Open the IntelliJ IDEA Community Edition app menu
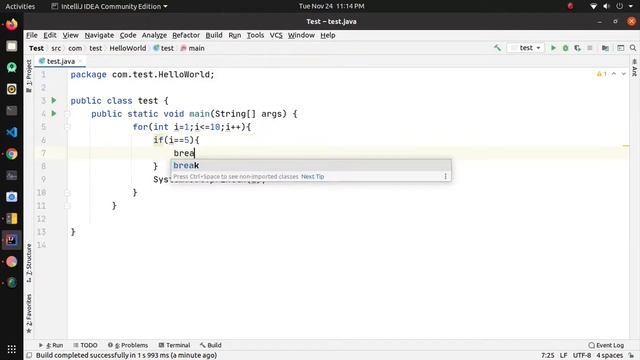The width and height of the screenshot is (640, 360). 109,6
